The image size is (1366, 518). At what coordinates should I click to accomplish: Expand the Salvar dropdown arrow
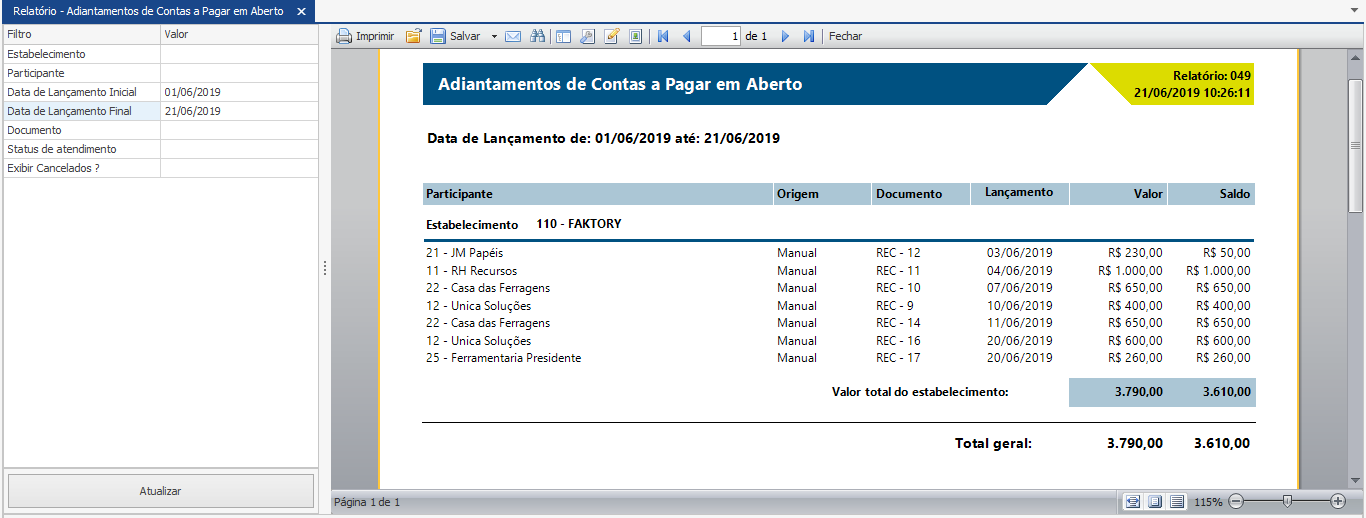click(494, 36)
